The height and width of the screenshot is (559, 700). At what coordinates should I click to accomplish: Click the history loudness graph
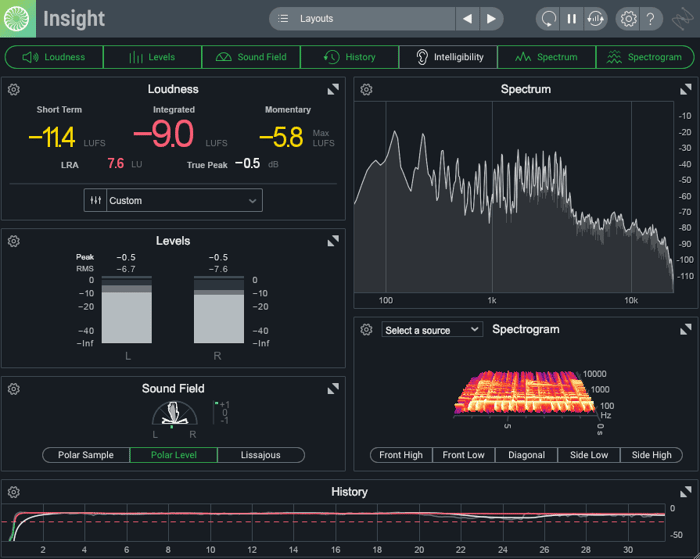[333, 522]
